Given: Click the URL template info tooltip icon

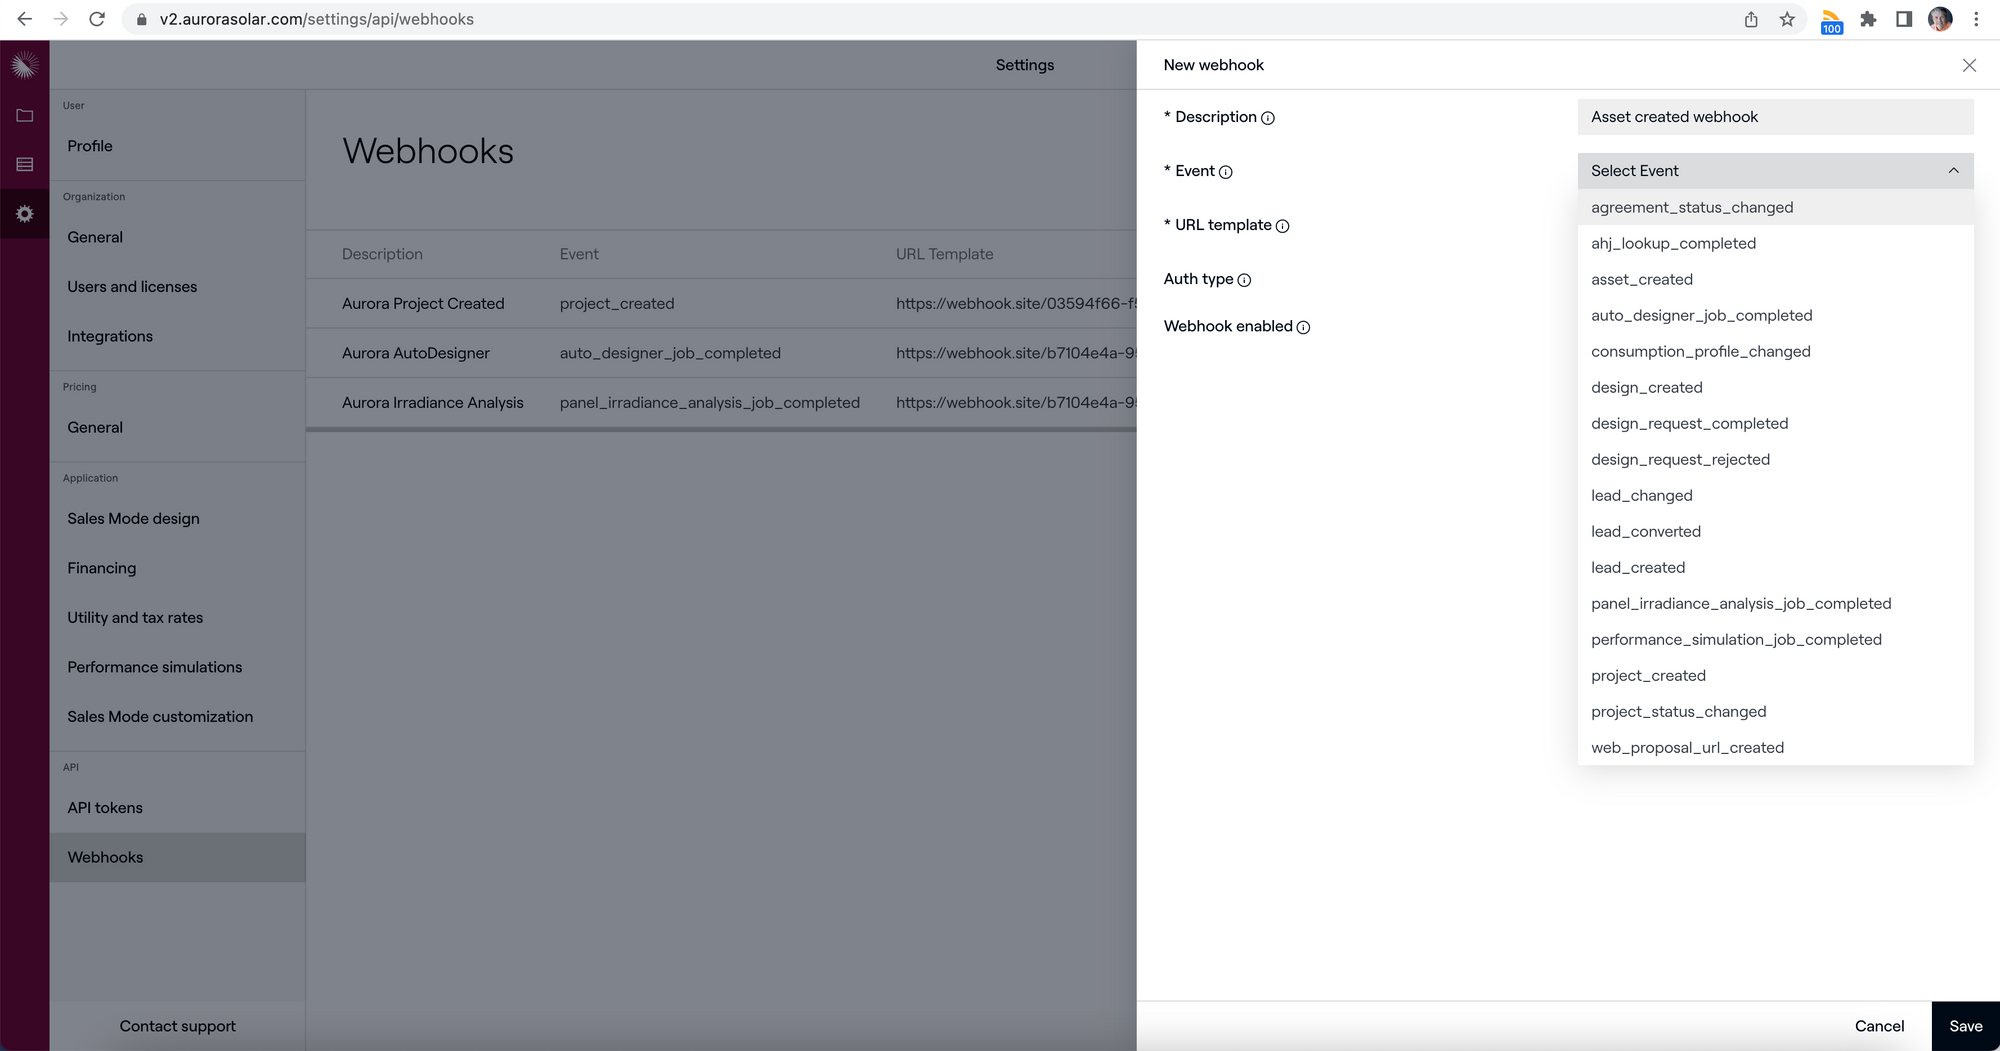Looking at the screenshot, I should 1285,226.
